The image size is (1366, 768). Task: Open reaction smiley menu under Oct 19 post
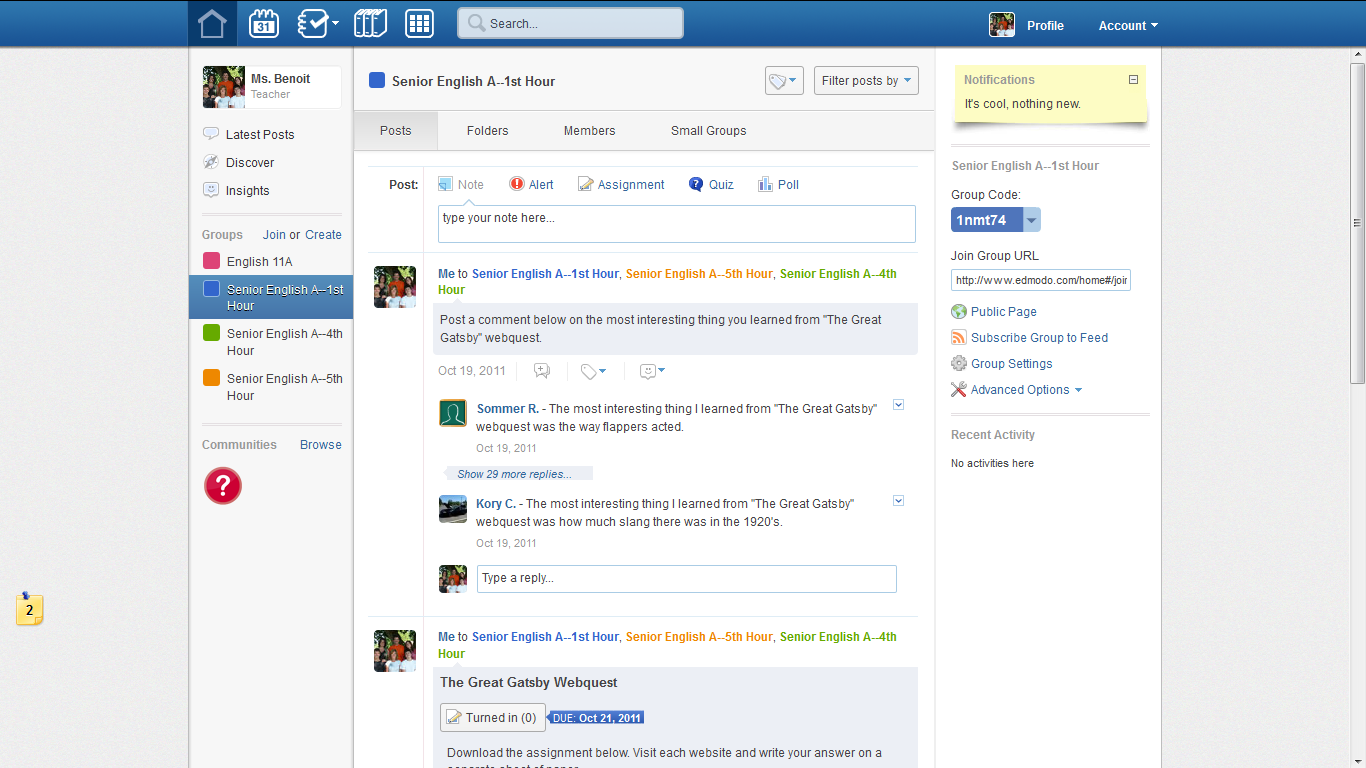[652, 371]
